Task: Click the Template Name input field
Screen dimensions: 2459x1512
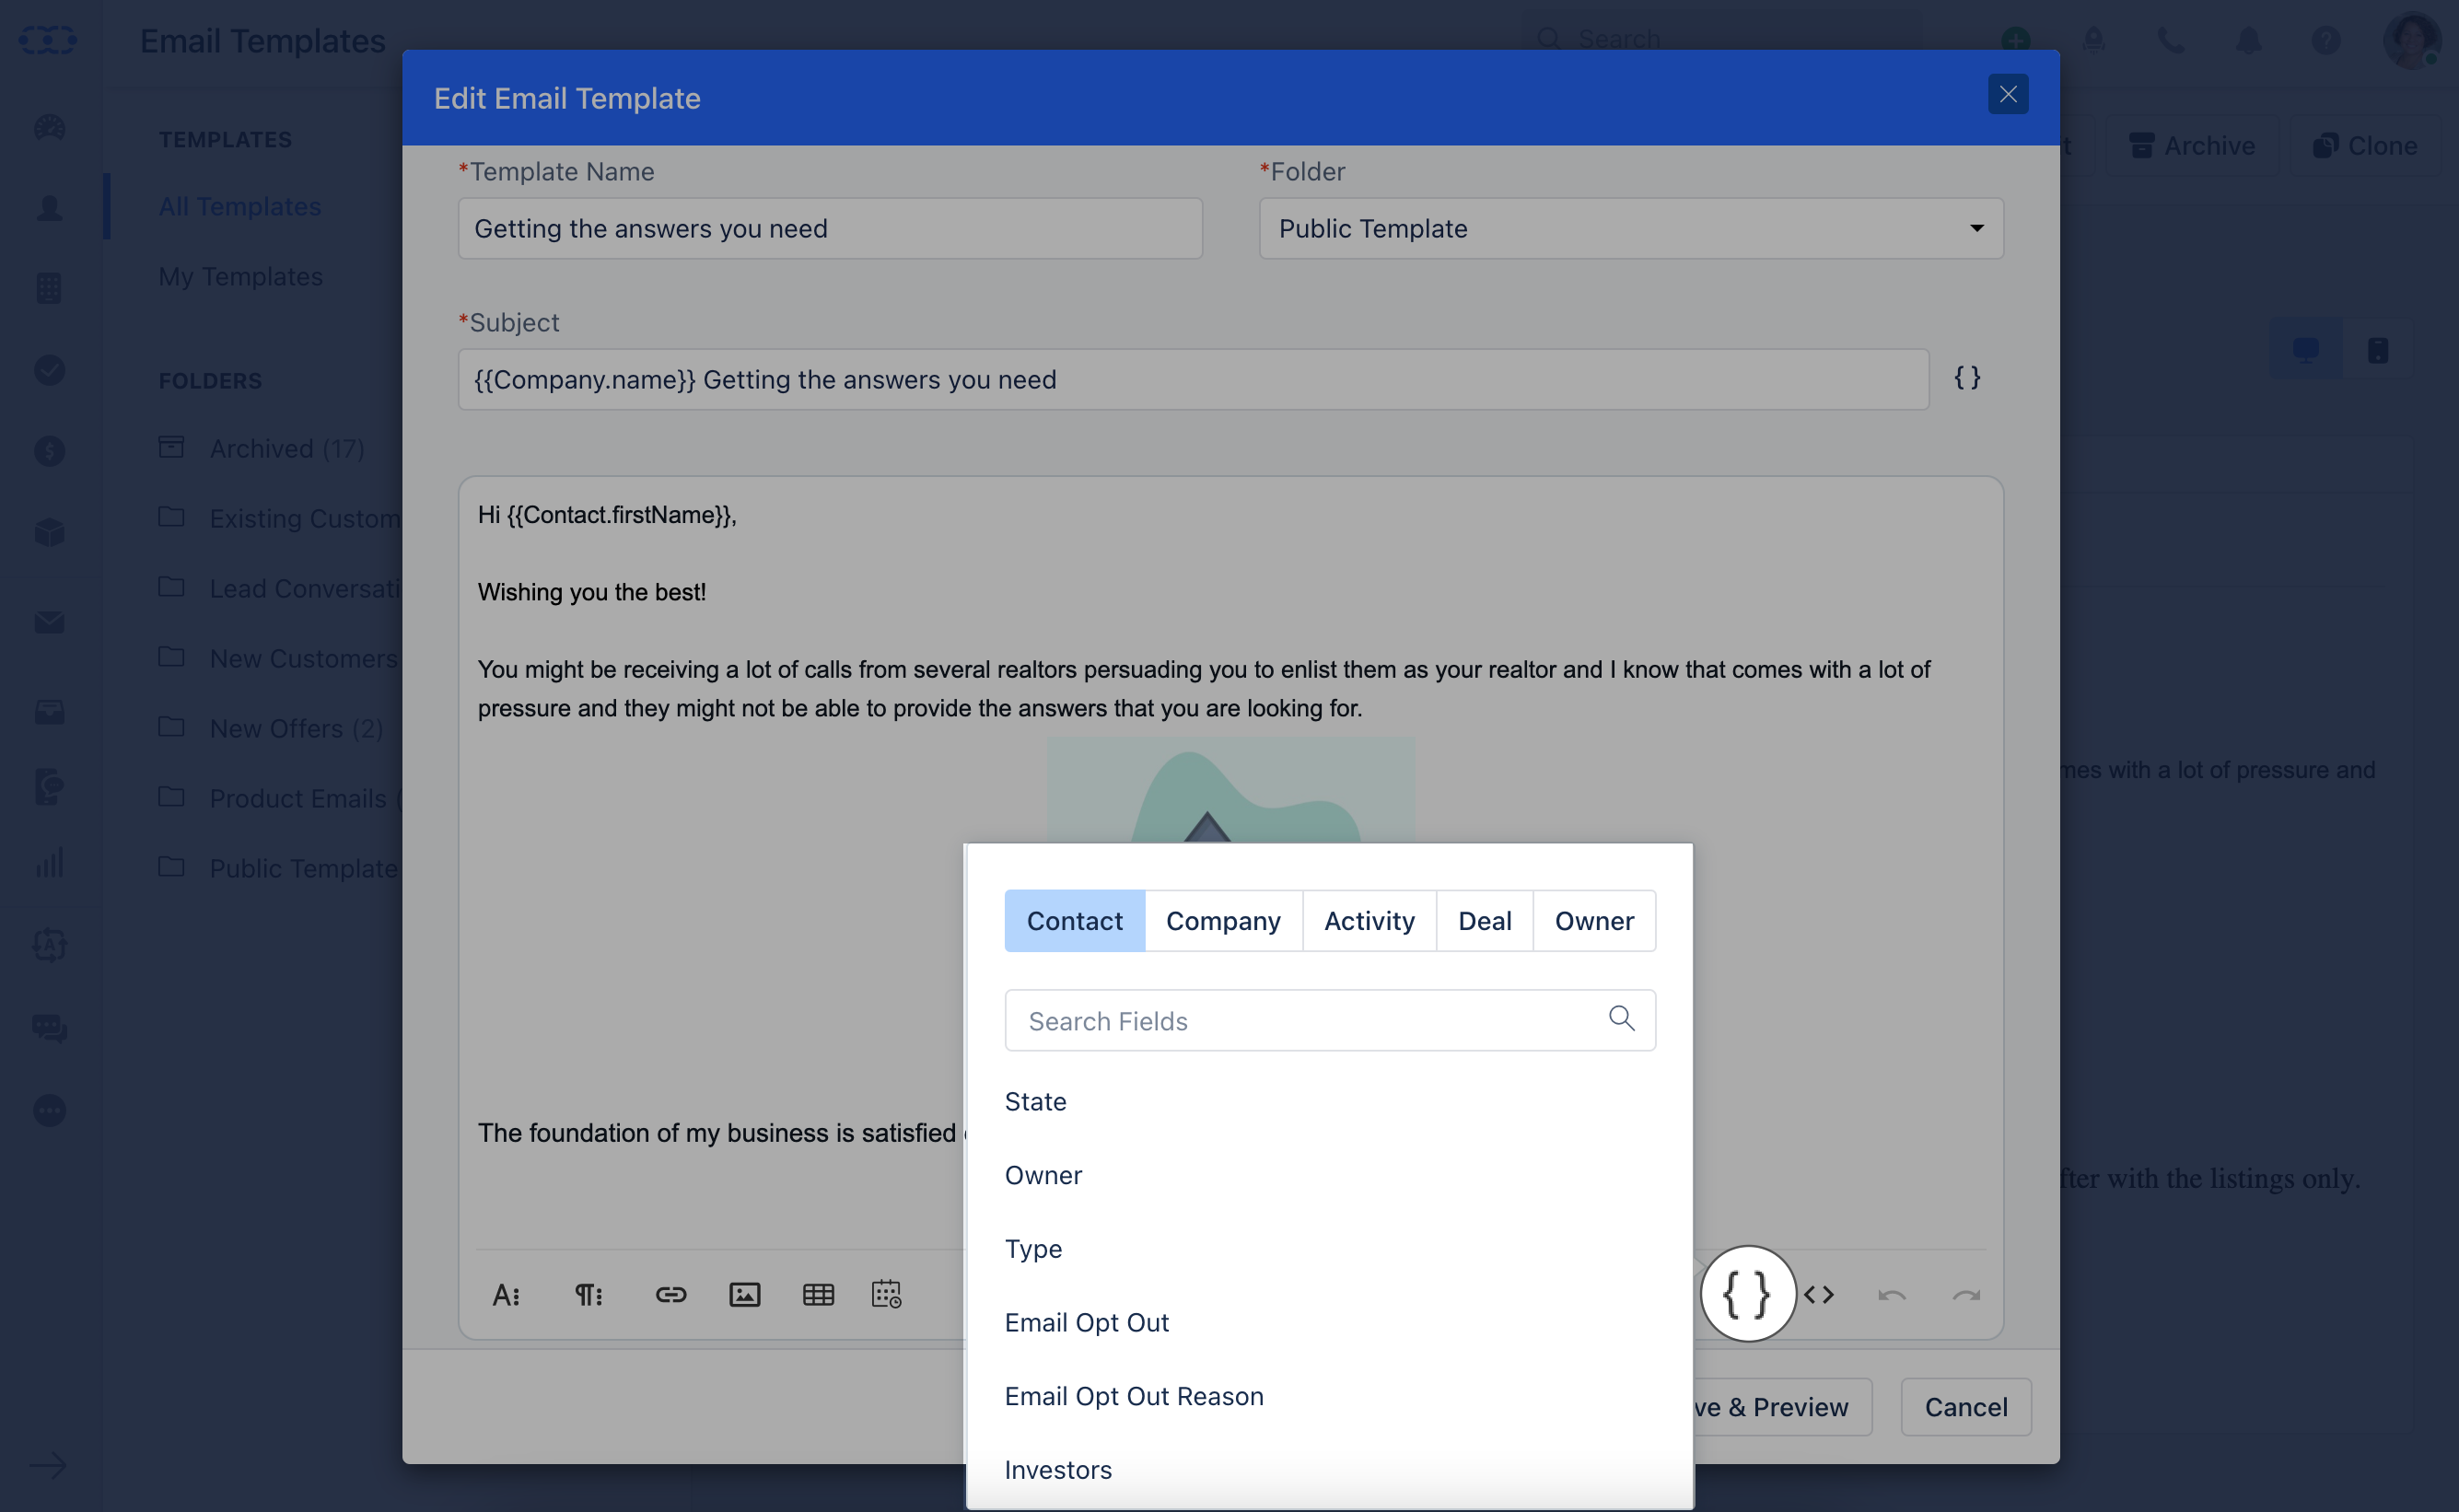Action: click(x=829, y=228)
